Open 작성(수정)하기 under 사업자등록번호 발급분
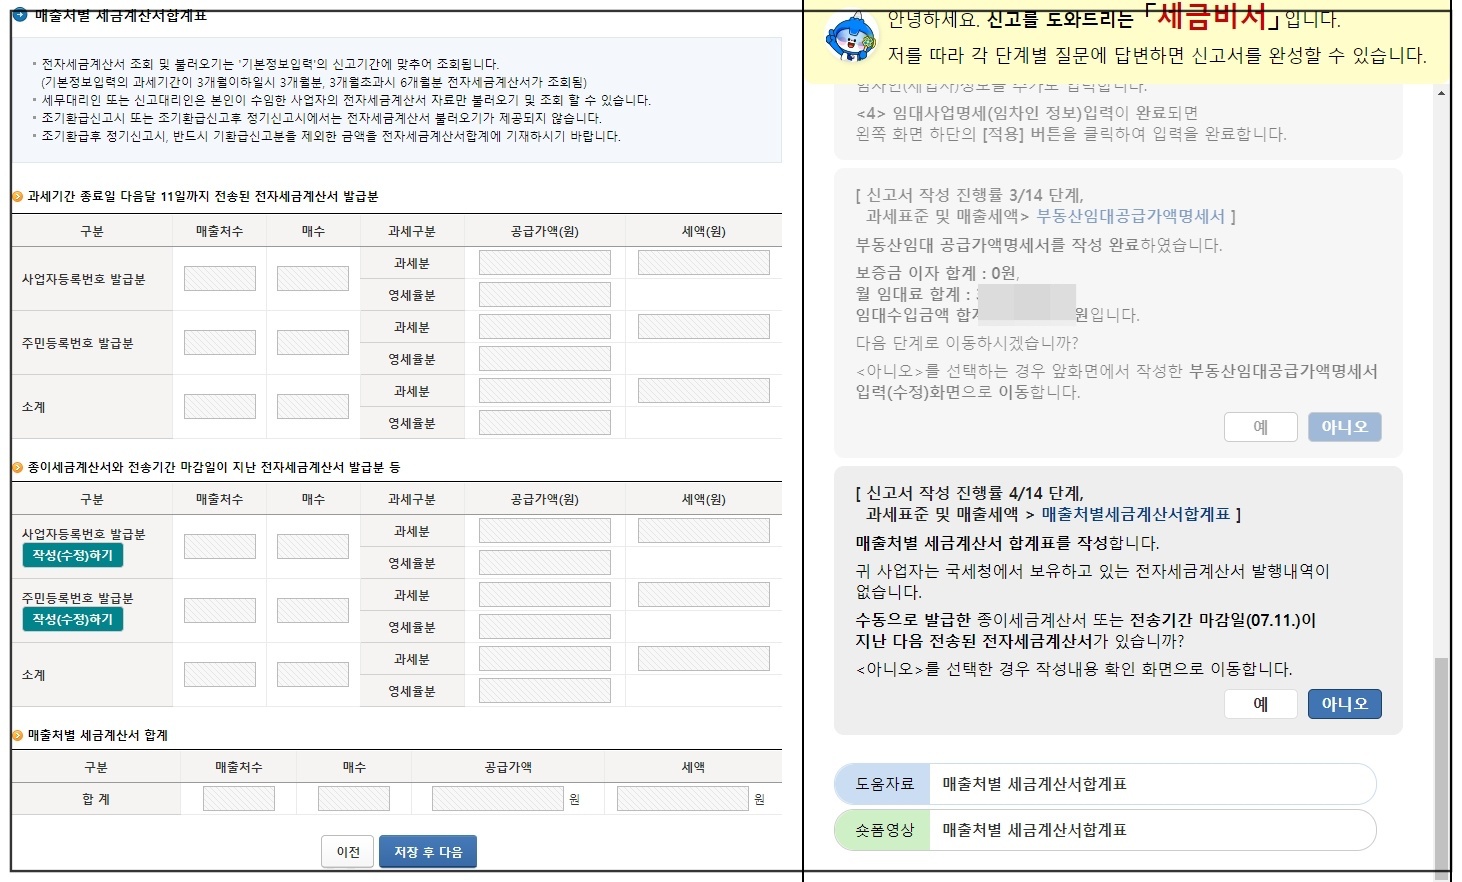Screen dimensions: 1462x882 tap(73, 555)
